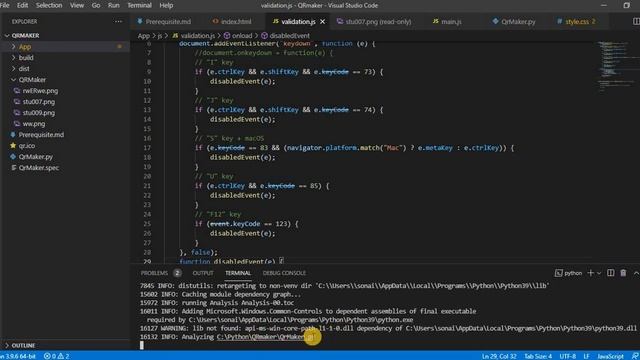Screen dimensions: 640x360
Task: Open errors and warnings status indicator
Action: [x=56, y=356]
